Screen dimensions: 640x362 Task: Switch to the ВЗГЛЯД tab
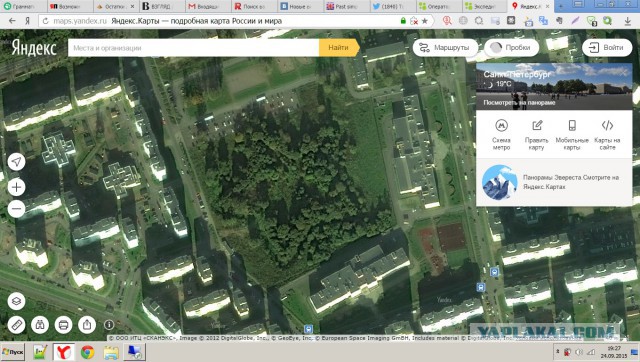[x=162, y=6]
